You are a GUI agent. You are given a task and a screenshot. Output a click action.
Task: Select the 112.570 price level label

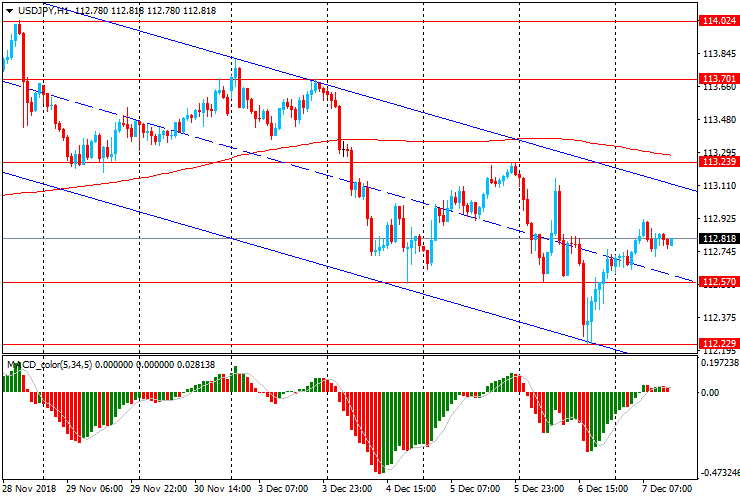(x=719, y=282)
